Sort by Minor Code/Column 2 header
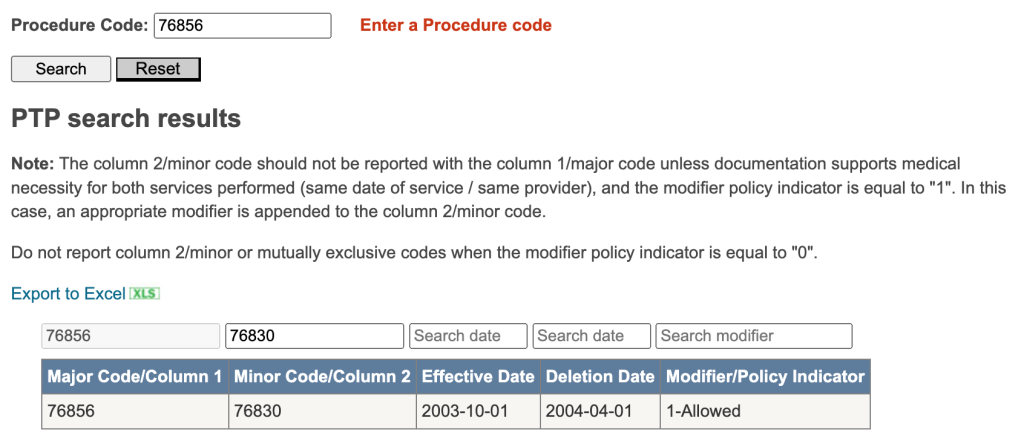 tap(322, 377)
